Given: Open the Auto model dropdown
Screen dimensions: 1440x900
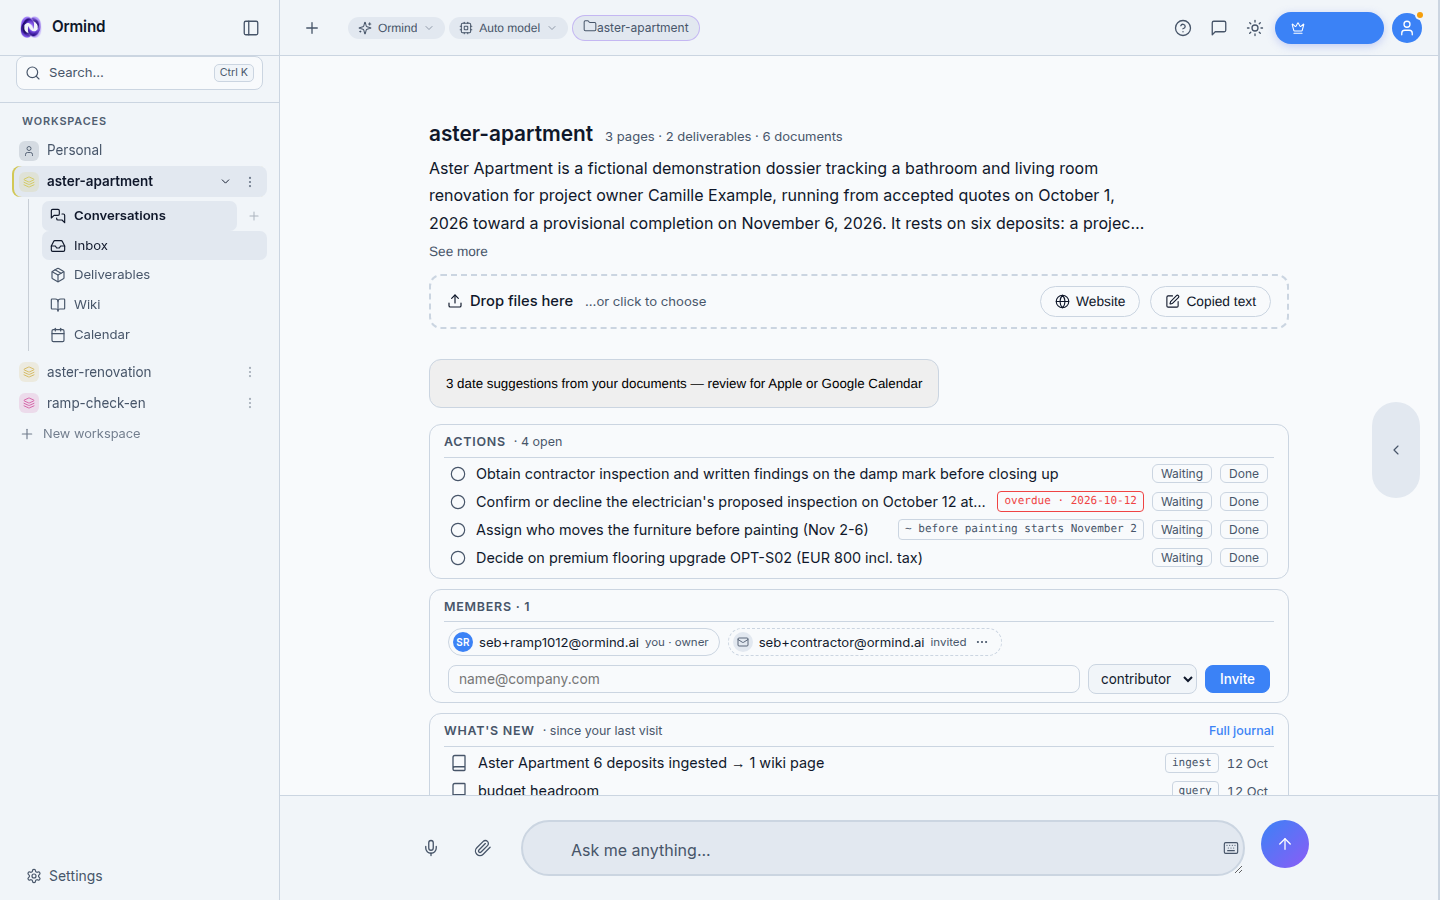Looking at the screenshot, I should [508, 28].
